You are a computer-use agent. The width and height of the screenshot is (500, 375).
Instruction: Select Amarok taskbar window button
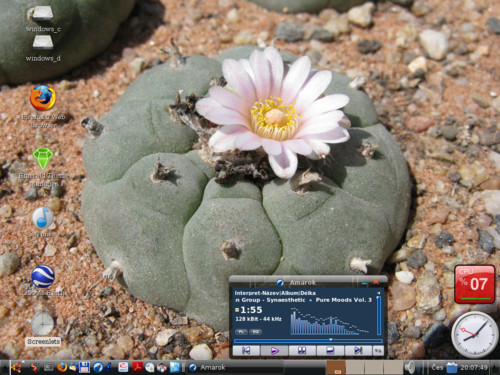click(235, 367)
